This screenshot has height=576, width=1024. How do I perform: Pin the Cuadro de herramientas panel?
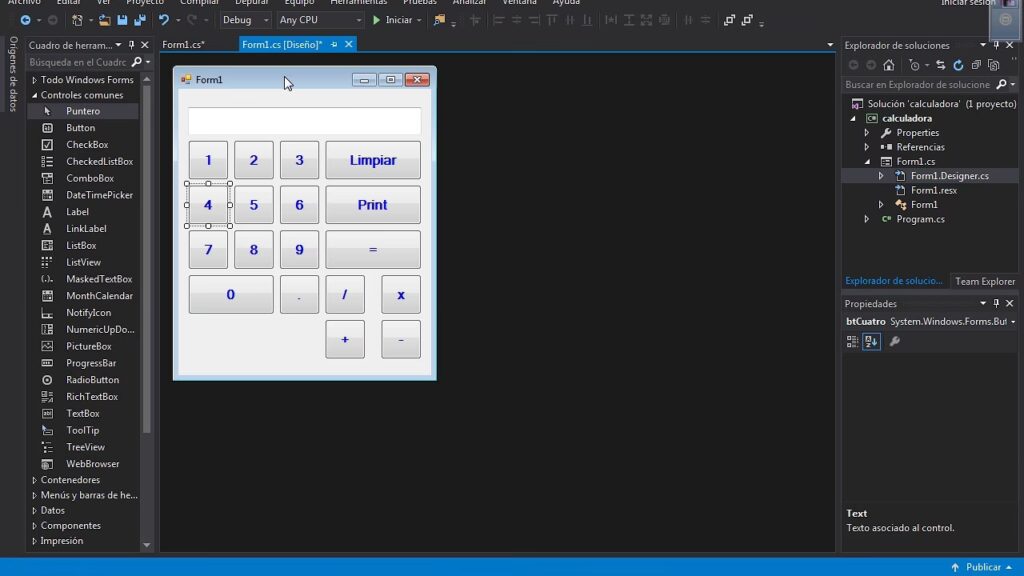tap(132, 45)
